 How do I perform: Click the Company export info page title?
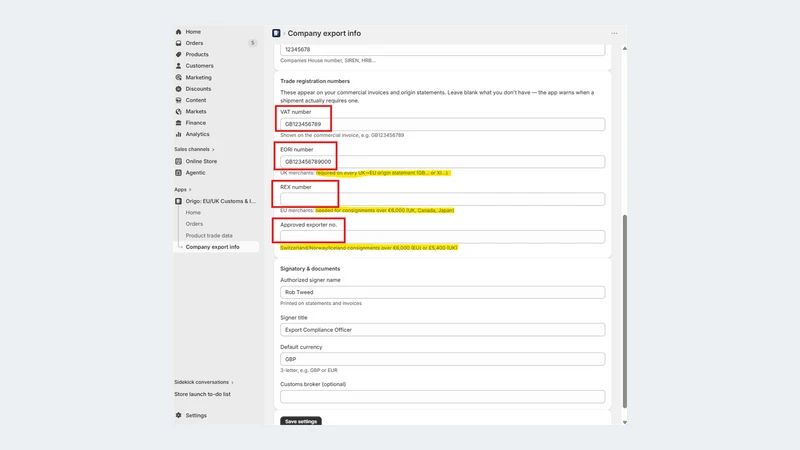tap(324, 33)
